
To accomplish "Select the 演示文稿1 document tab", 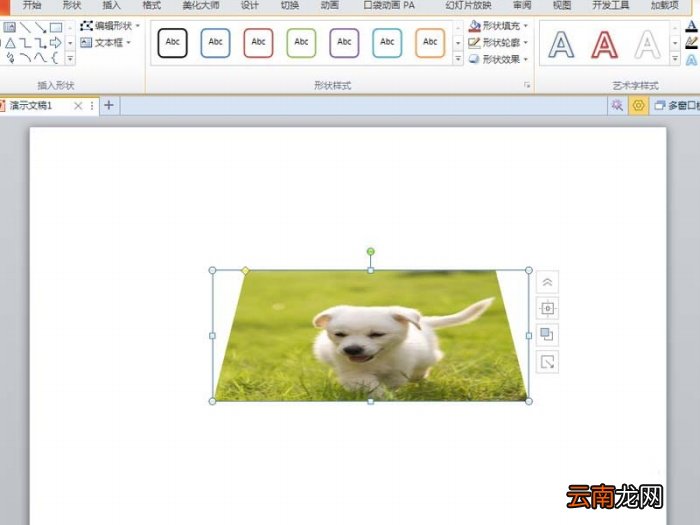I will point(31,106).
